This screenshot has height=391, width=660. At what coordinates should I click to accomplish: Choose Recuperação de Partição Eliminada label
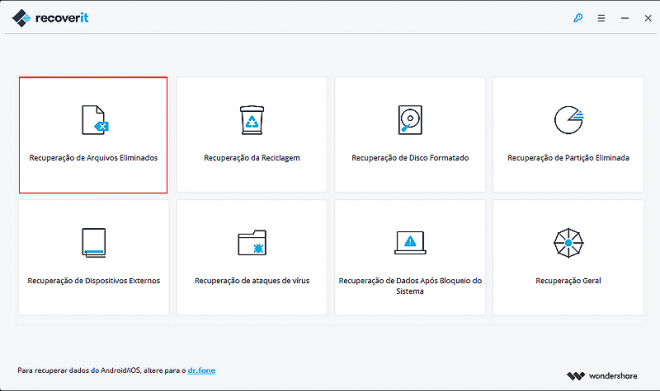[568, 158]
